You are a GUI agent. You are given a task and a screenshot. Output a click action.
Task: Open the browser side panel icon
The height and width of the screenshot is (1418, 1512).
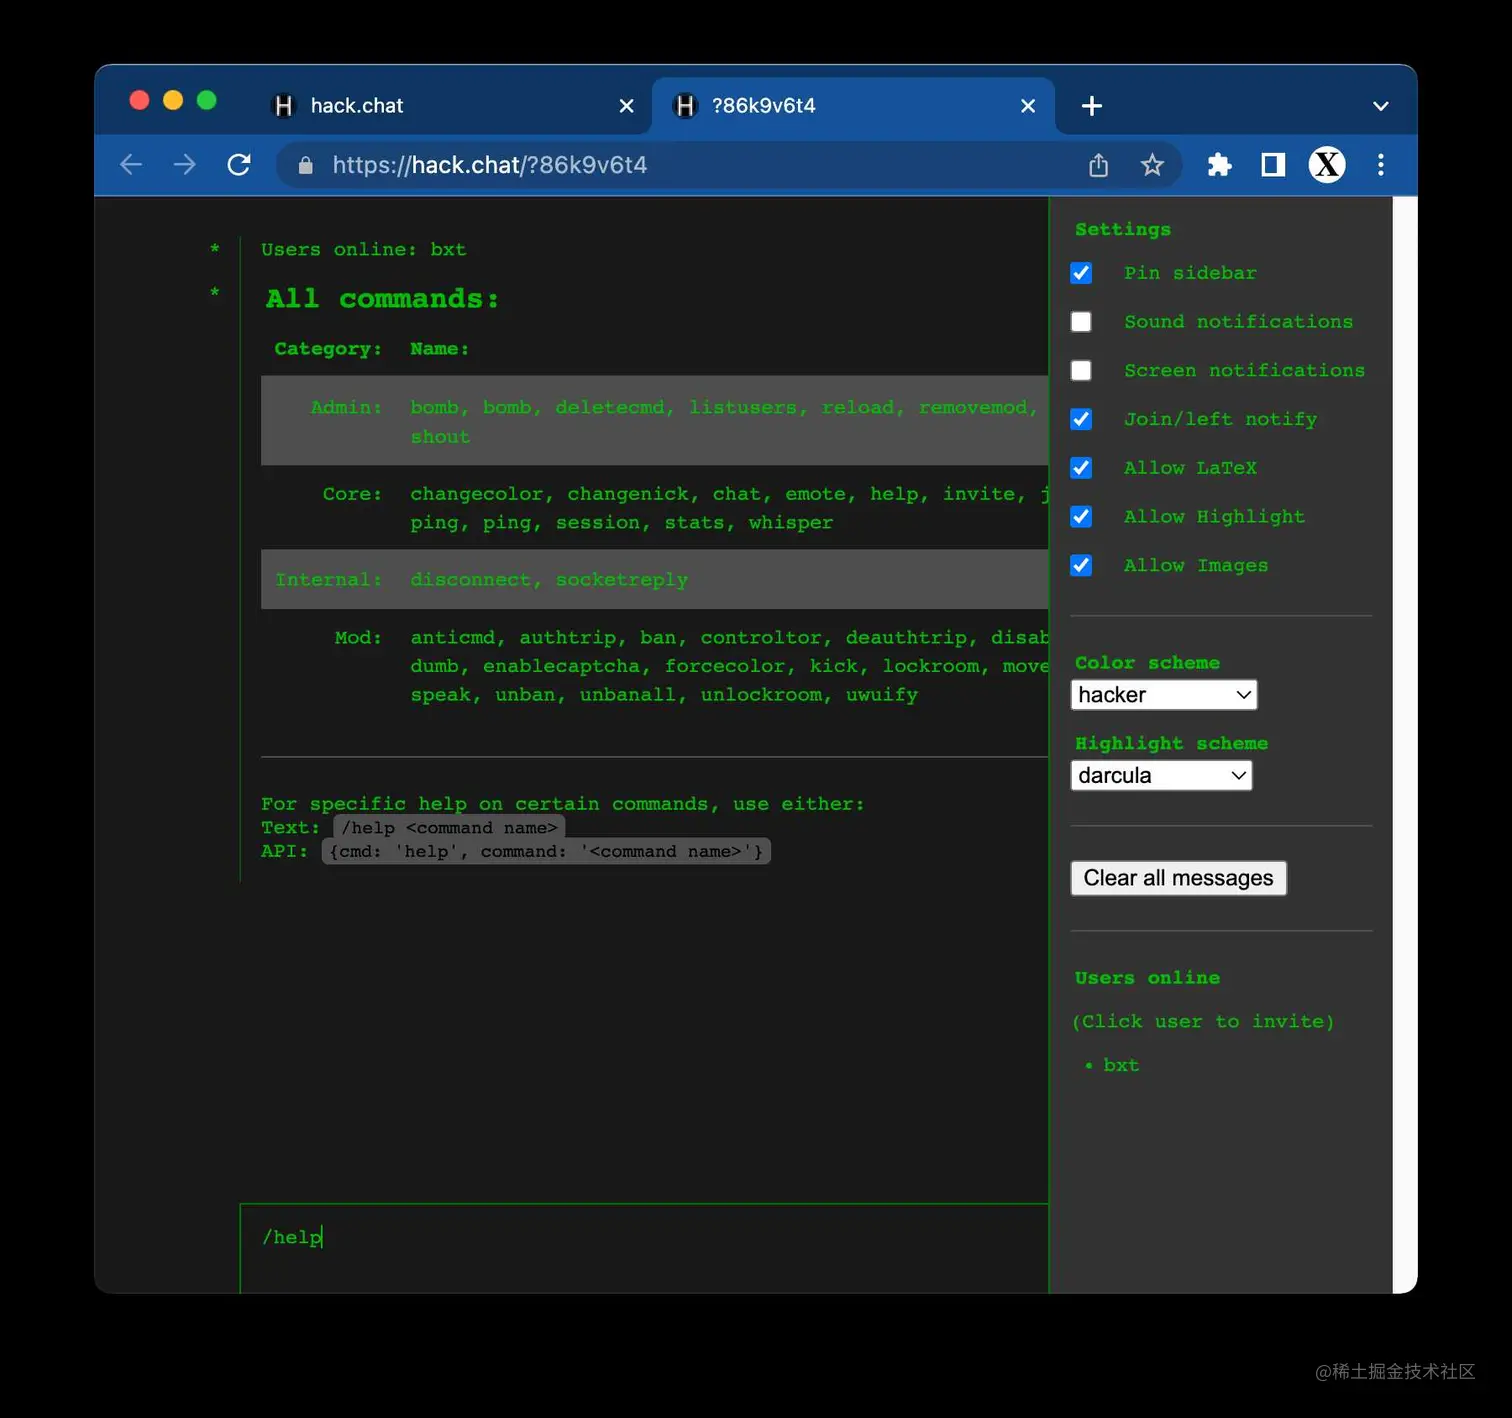tap(1273, 165)
